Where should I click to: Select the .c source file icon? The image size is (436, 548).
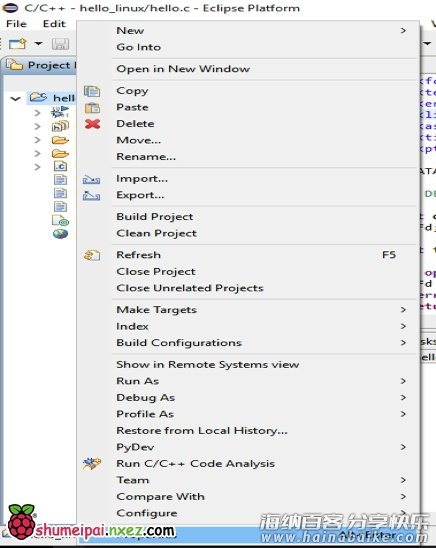(60, 166)
